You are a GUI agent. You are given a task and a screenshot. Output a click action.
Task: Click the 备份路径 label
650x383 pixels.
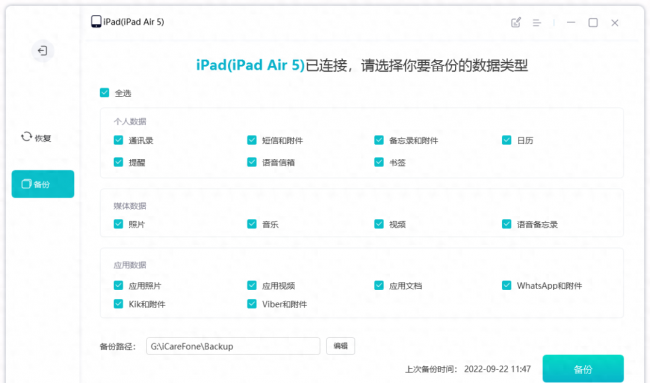tap(118, 347)
